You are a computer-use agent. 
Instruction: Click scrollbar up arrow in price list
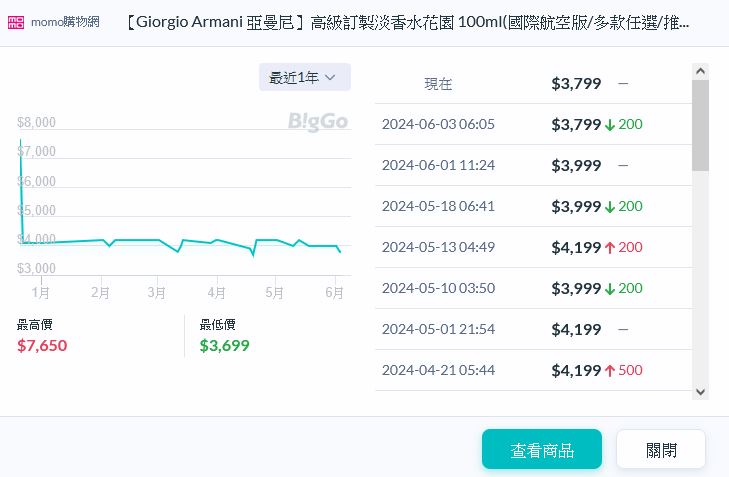700,71
